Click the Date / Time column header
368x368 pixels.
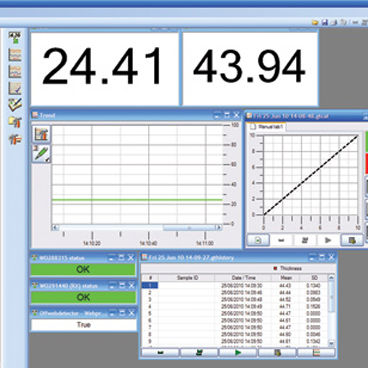tap(243, 277)
